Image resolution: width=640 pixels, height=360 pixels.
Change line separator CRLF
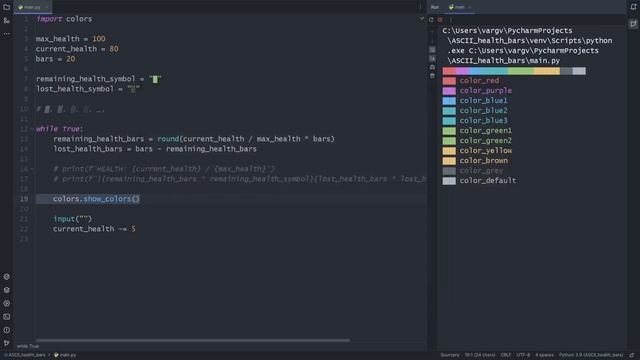coord(506,355)
